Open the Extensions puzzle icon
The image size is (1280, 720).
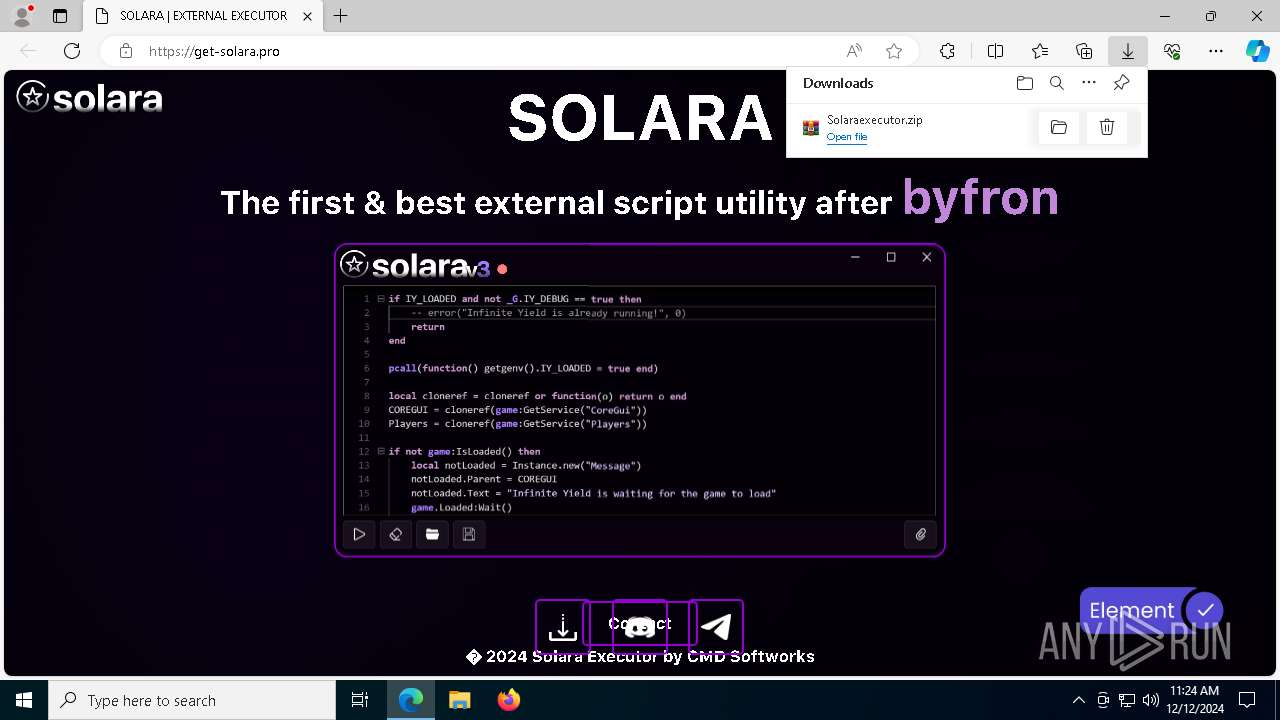point(947,51)
